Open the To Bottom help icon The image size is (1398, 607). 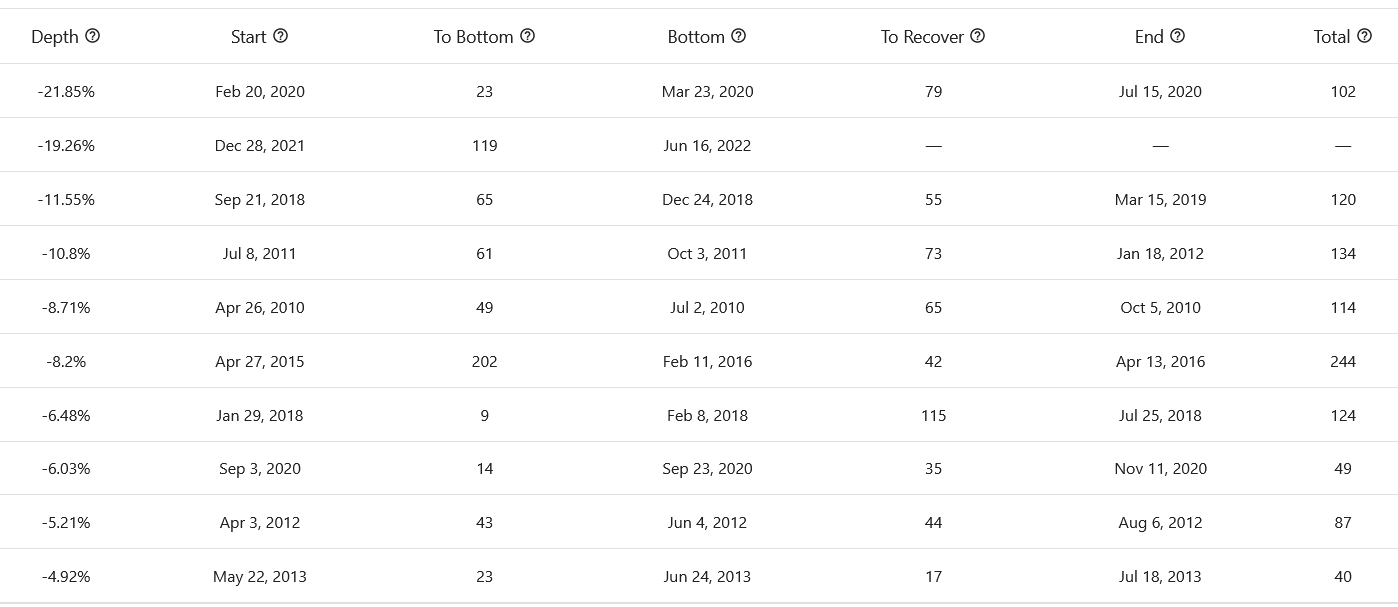point(528,36)
